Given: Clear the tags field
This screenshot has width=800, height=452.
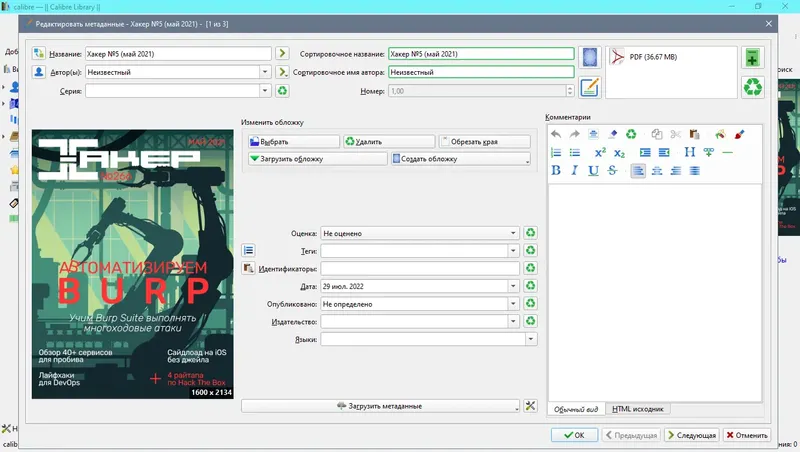Looking at the screenshot, I should click(x=531, y=250).
